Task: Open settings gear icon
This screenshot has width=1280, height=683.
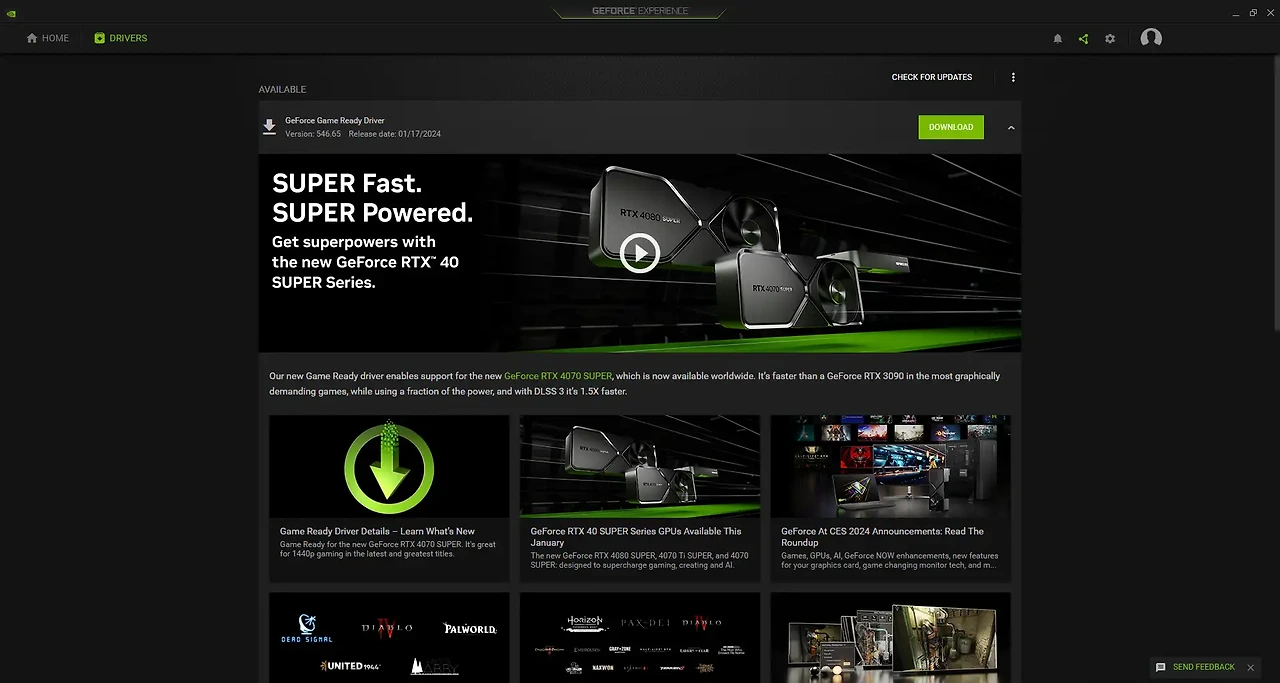Action: pos(1110,38)
